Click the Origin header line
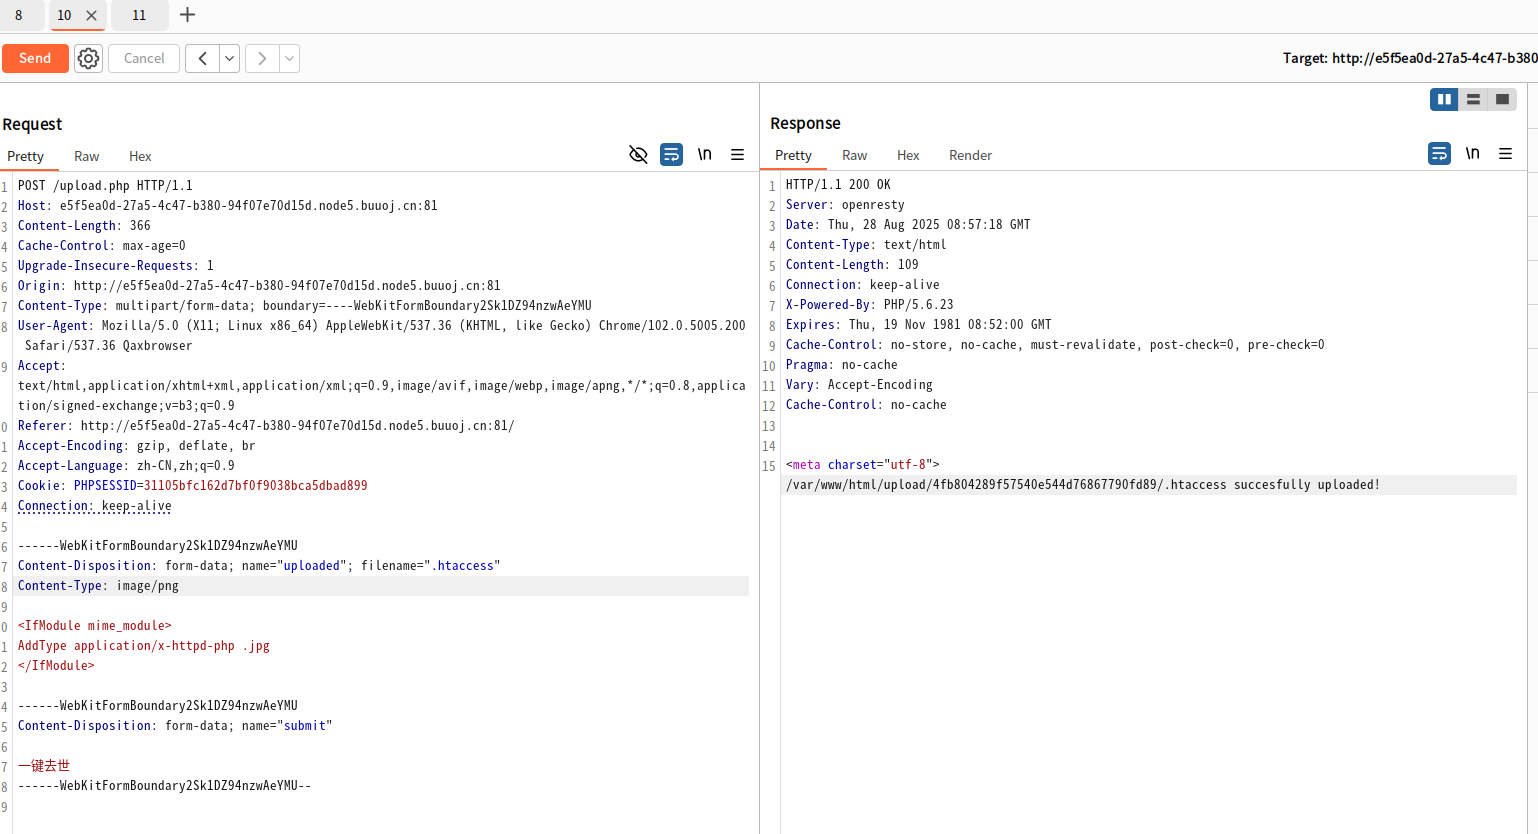The height and width of the screenshot is (834, 1538). tap(259, 286)
